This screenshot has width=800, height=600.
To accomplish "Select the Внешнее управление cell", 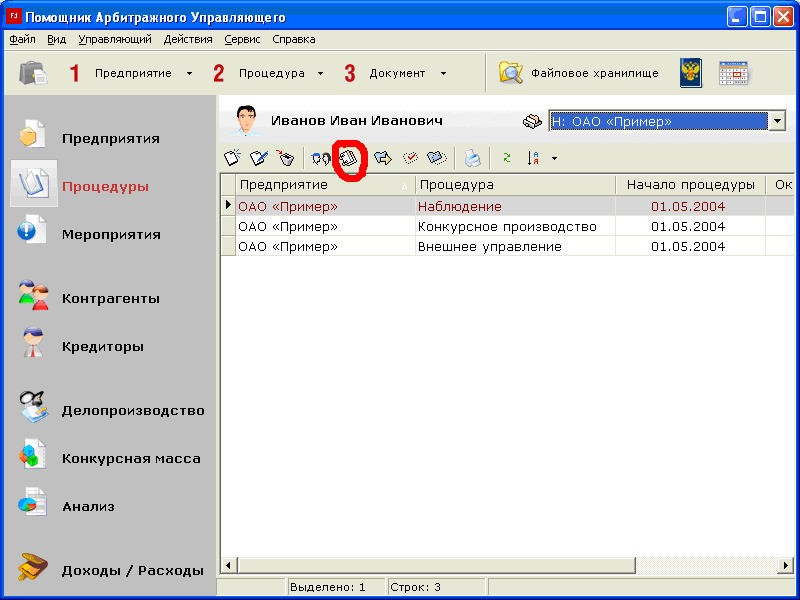I will click(x=515, y=246).
